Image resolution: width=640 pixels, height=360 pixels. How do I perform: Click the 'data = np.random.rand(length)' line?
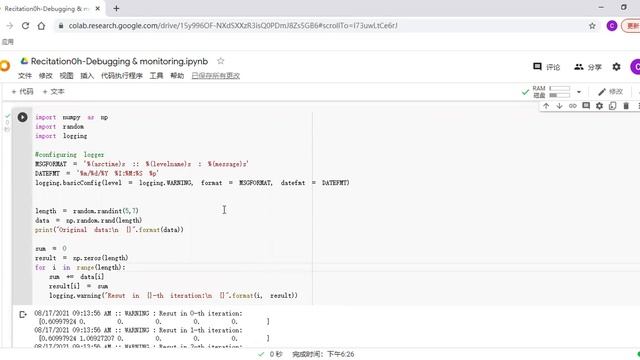coord(89,220)
